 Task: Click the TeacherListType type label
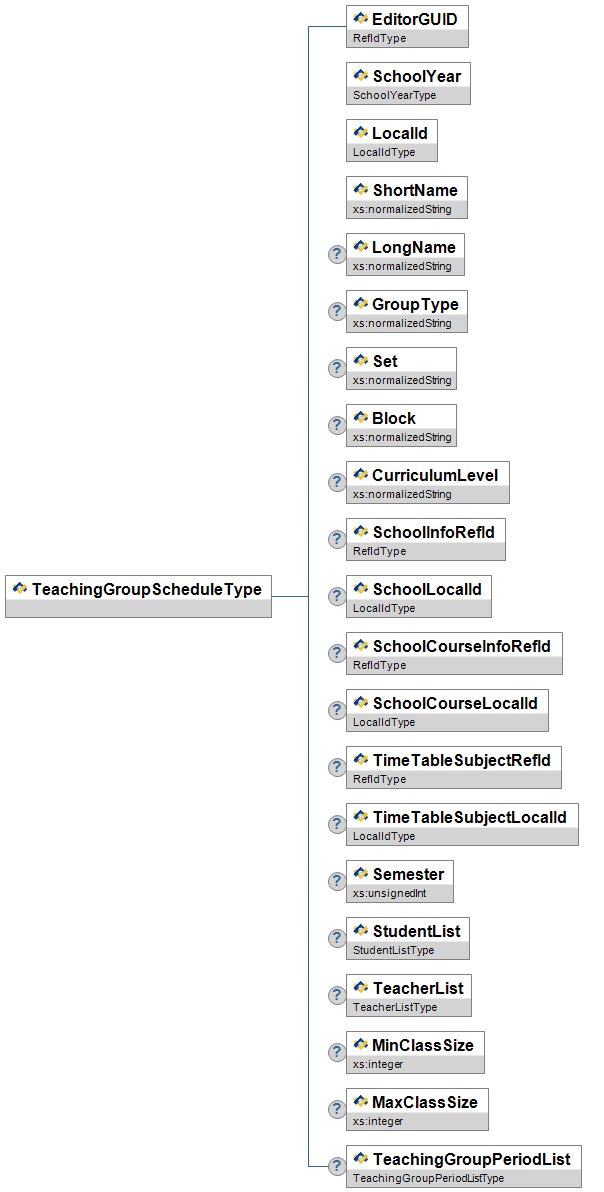394,1007
